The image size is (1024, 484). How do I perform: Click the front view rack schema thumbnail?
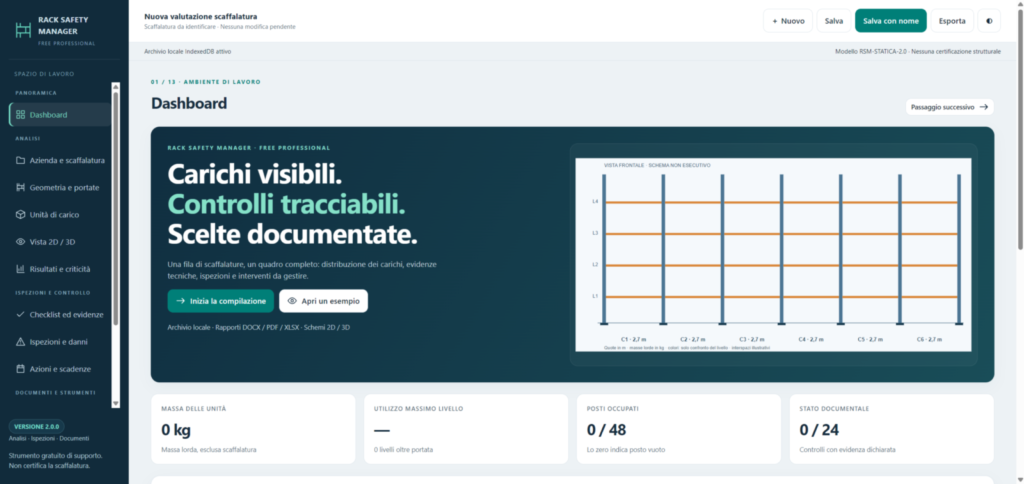pos(773,255)
